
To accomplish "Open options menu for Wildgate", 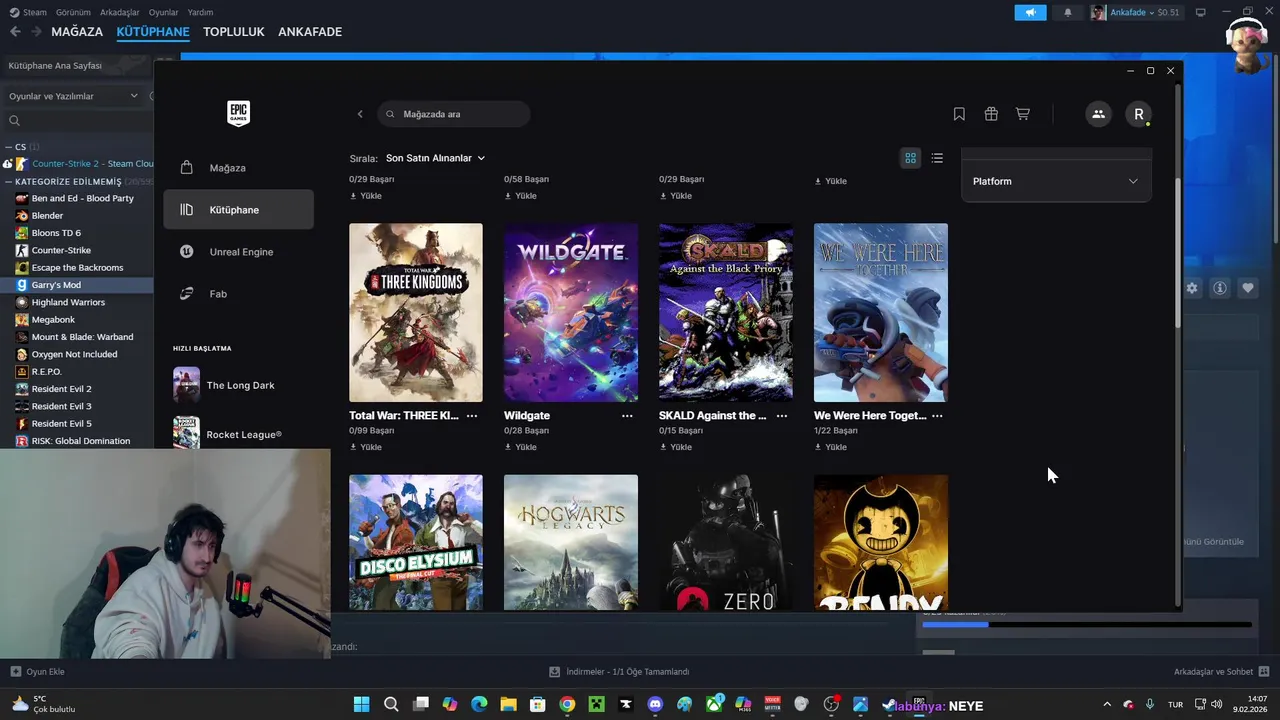I will (627, 415).
